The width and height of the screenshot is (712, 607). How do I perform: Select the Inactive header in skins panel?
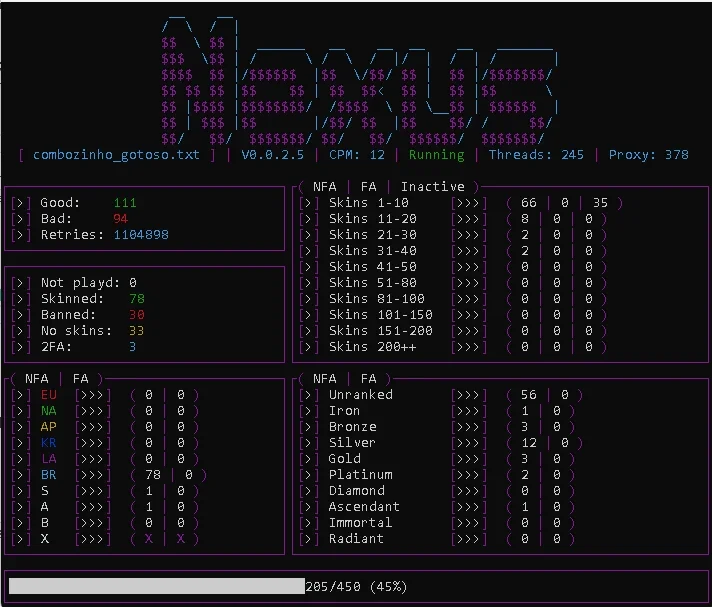432,187
